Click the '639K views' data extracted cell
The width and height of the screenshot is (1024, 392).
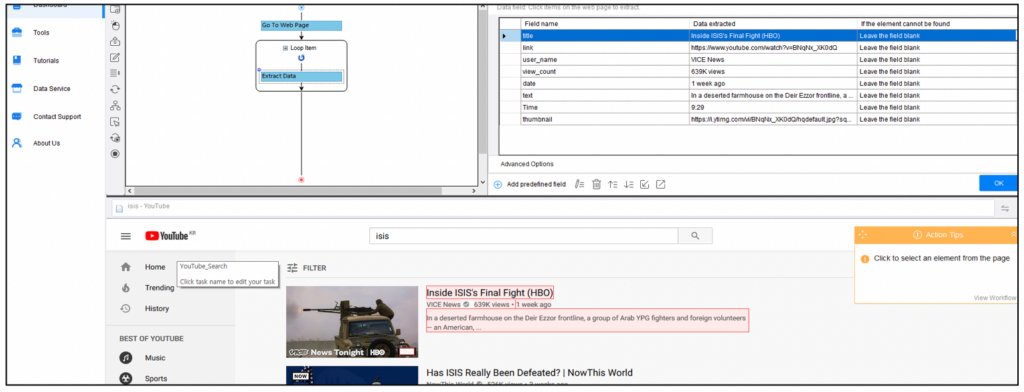coord(773,72)
